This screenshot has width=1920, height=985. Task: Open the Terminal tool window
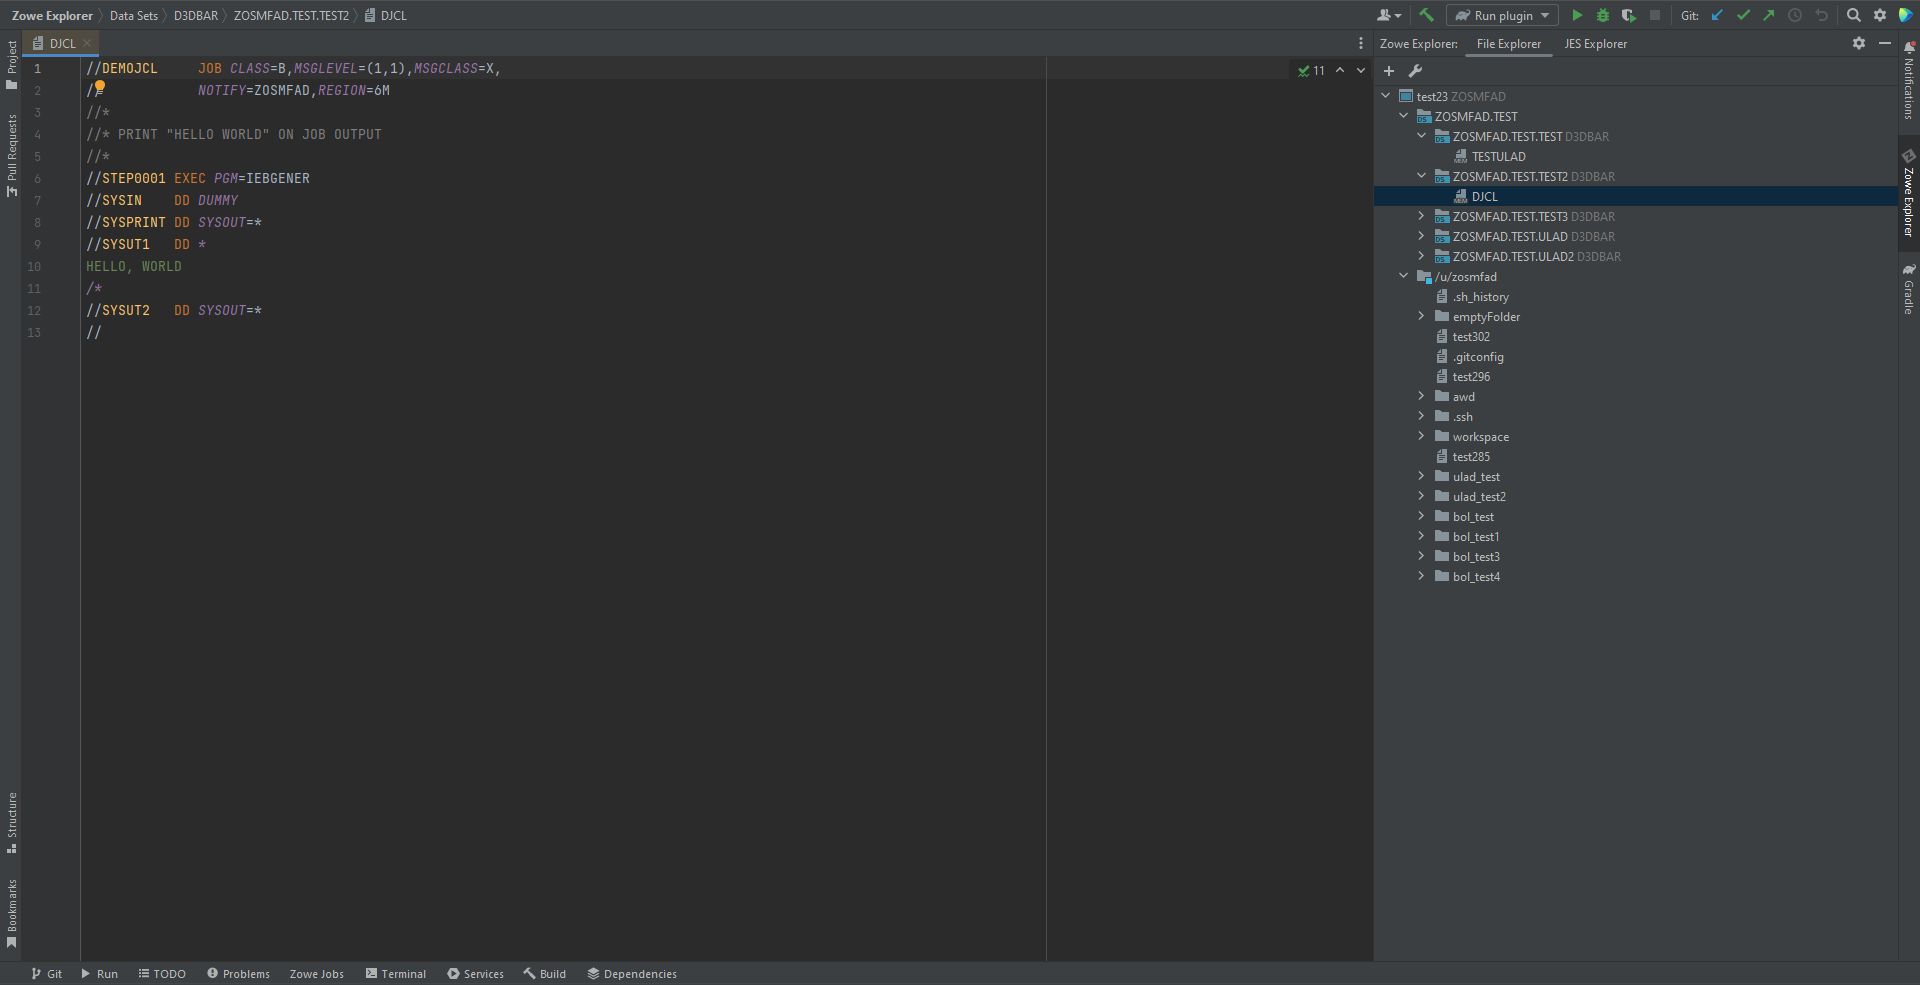tap(396, 974)
